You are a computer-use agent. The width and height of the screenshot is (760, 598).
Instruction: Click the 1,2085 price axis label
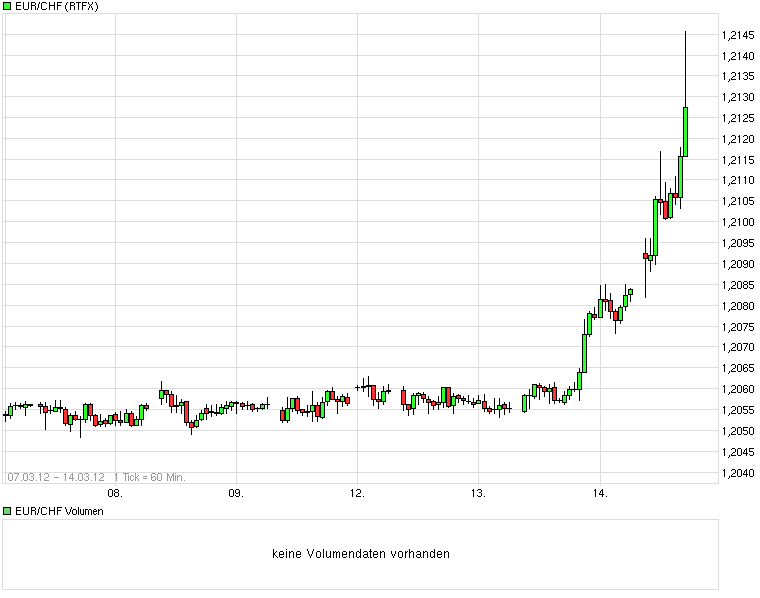738,285
